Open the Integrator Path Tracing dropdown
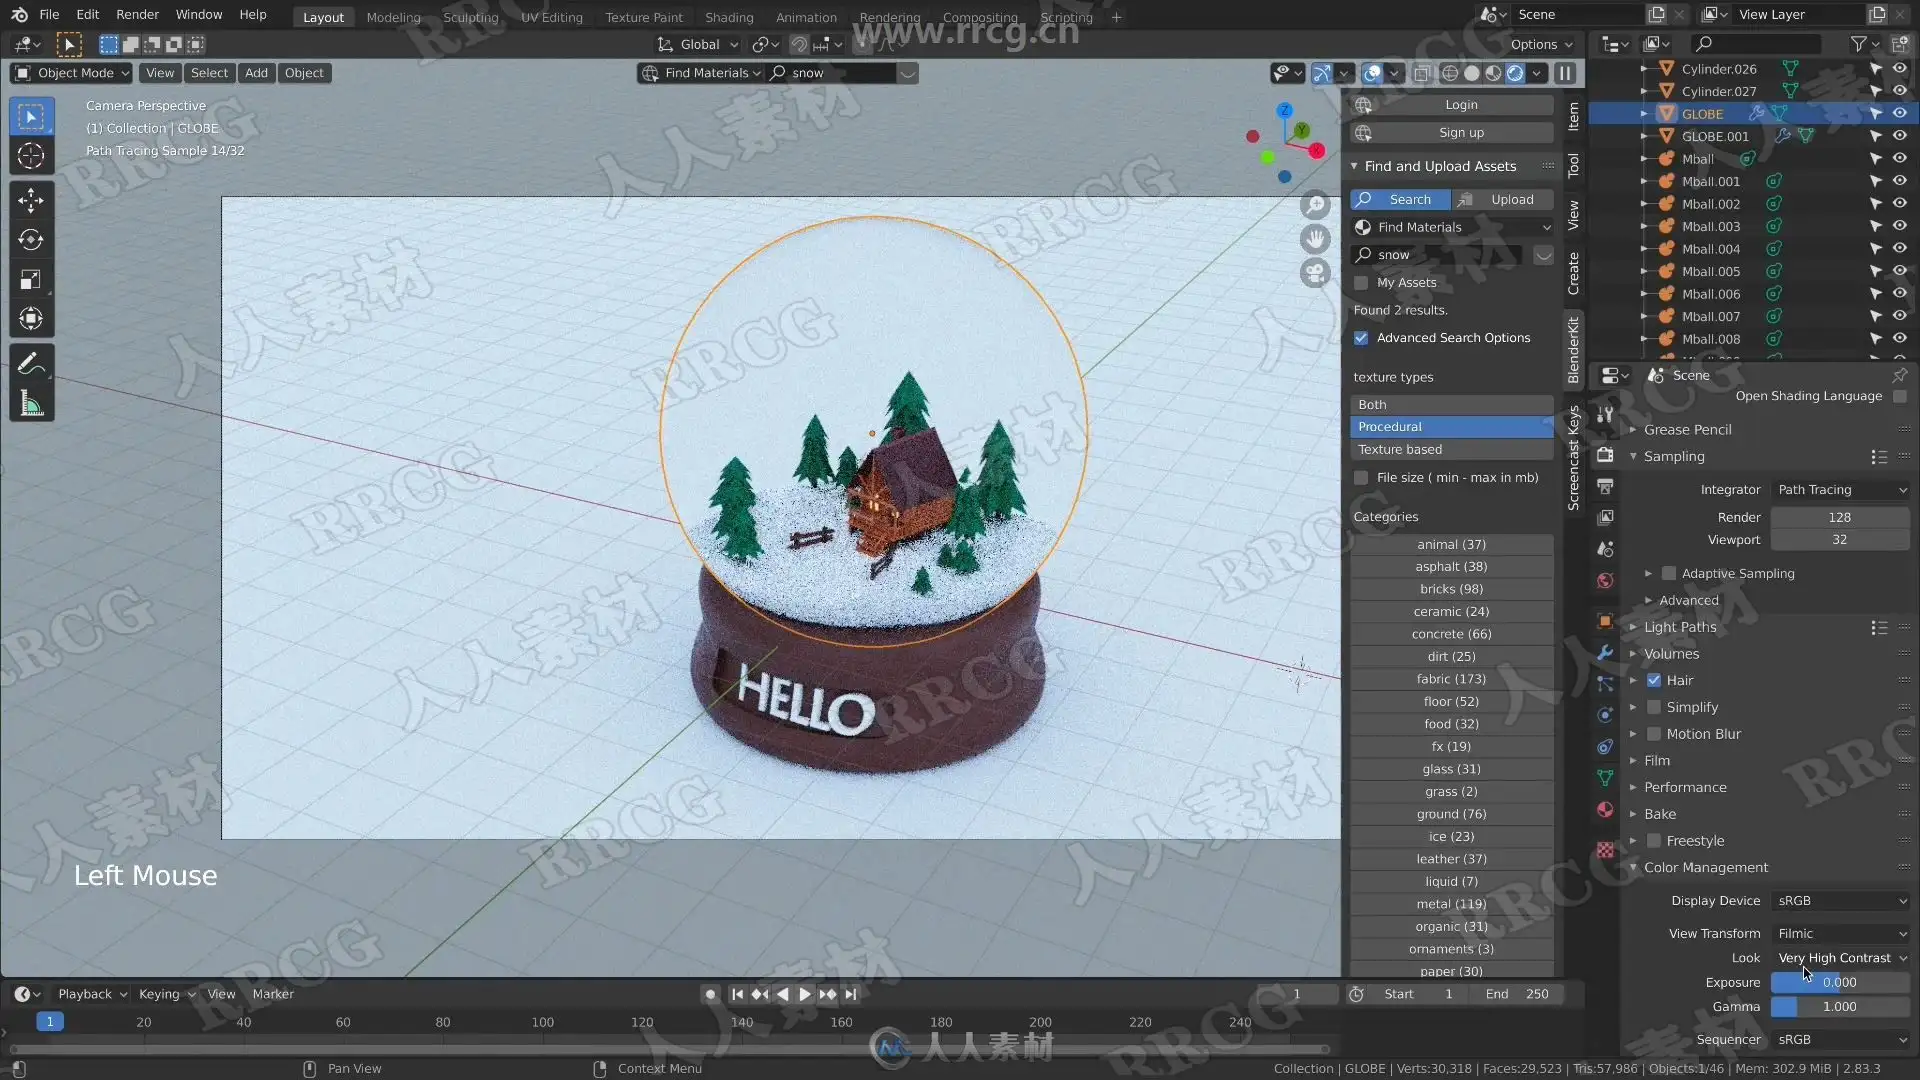This screenshot has height=1080, width=1920. click(x=1840, y=490)
